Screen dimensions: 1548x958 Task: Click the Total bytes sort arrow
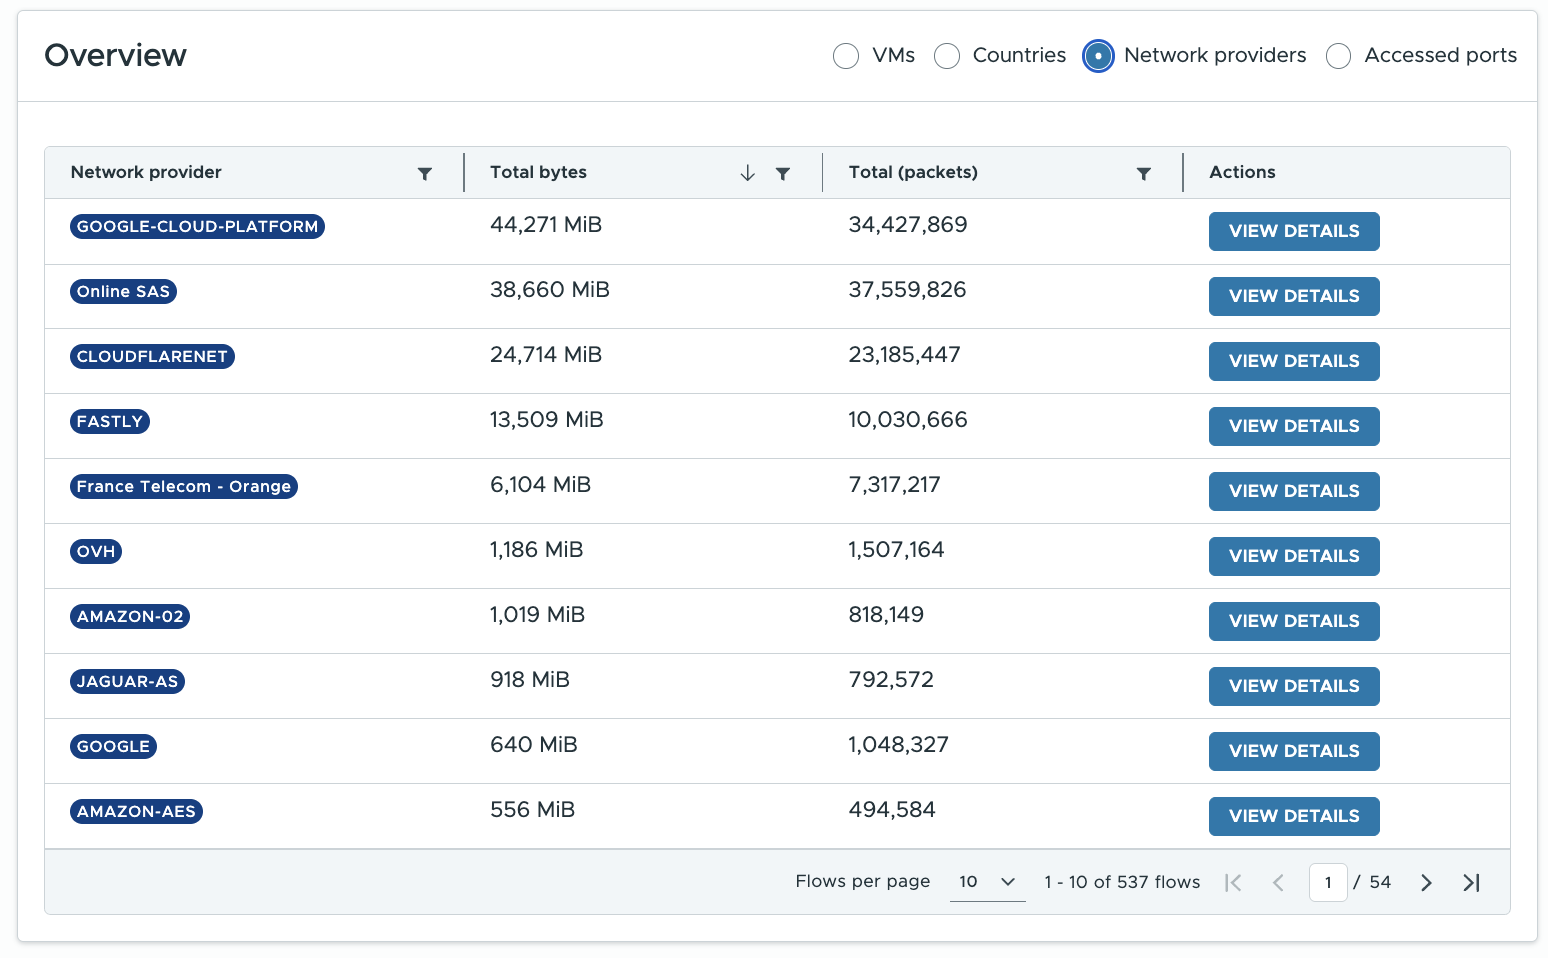click(x=747, y=174)
